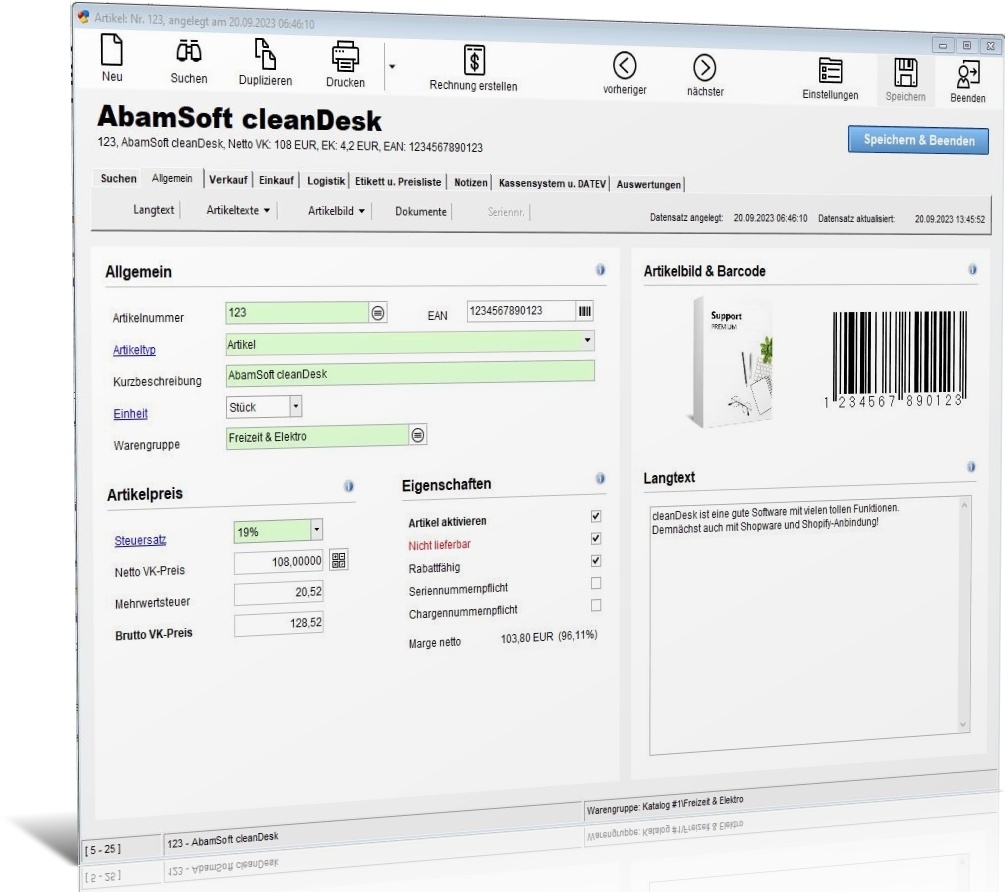Image resolution: width=1008 pixels, height=892 pixels.
Task: Open the Steuersatz 19% dropdown
Action: click(x=316, y=530)
